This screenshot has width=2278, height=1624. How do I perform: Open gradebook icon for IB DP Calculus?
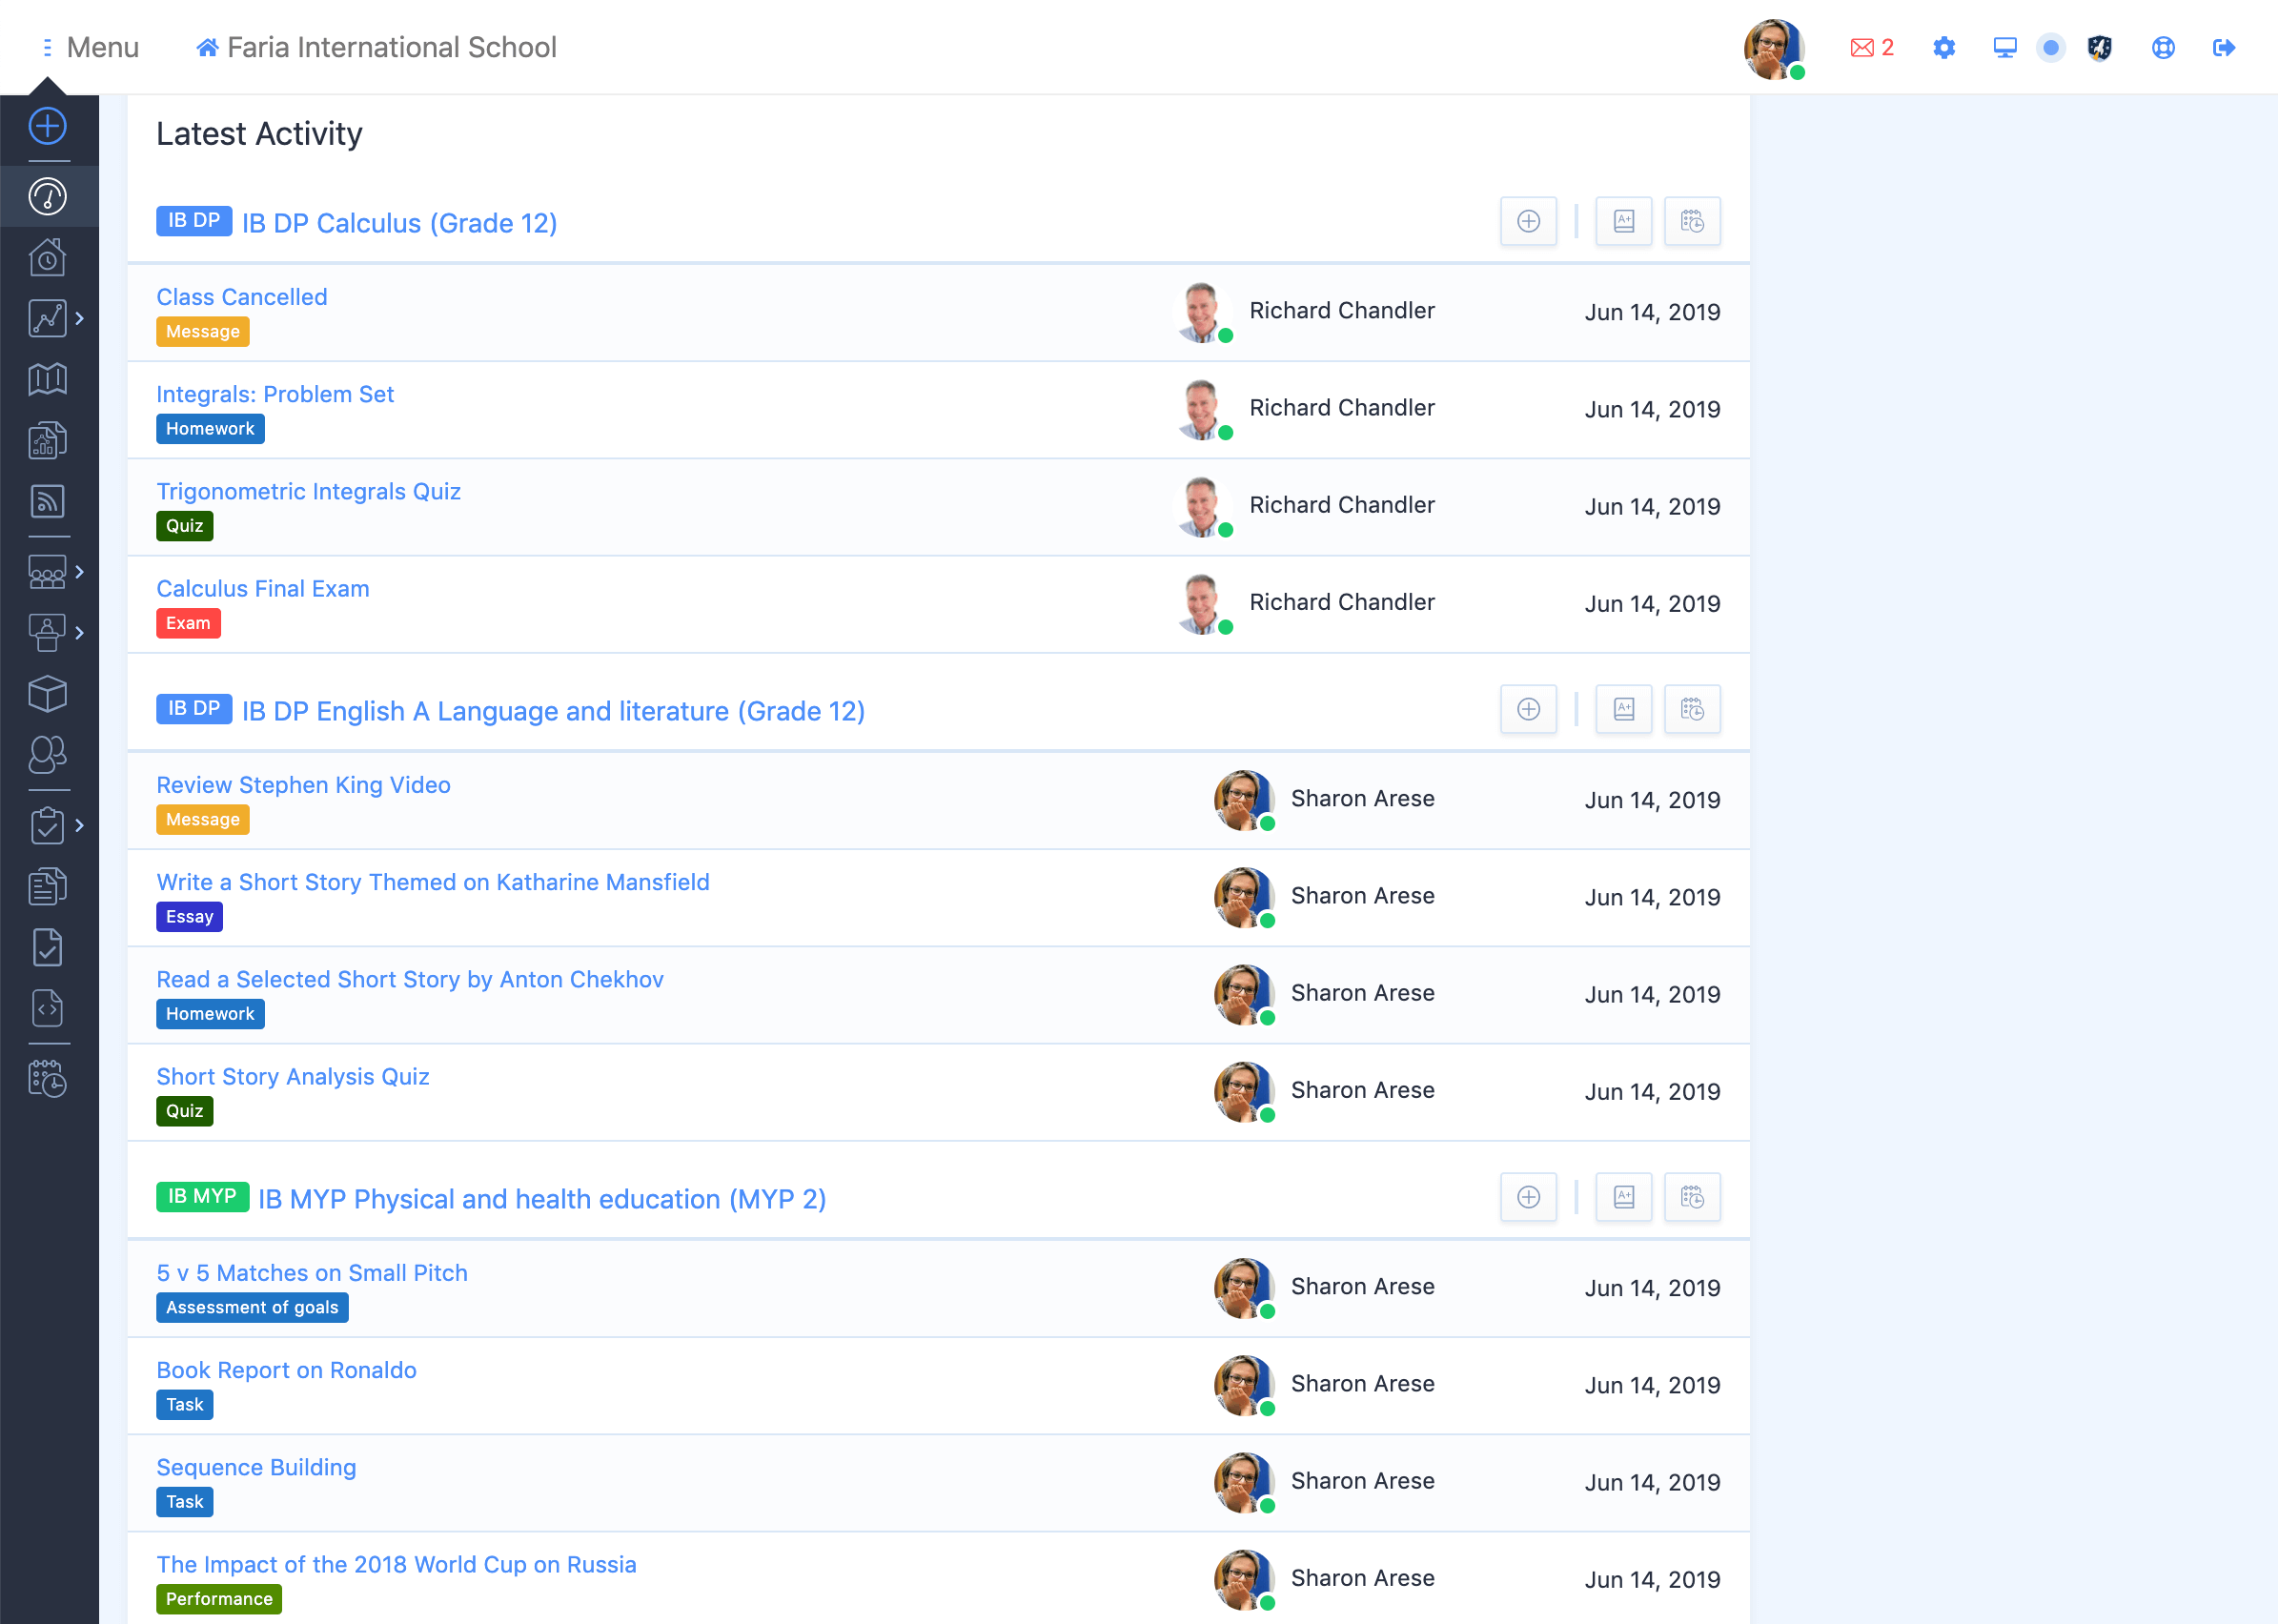1623,221
